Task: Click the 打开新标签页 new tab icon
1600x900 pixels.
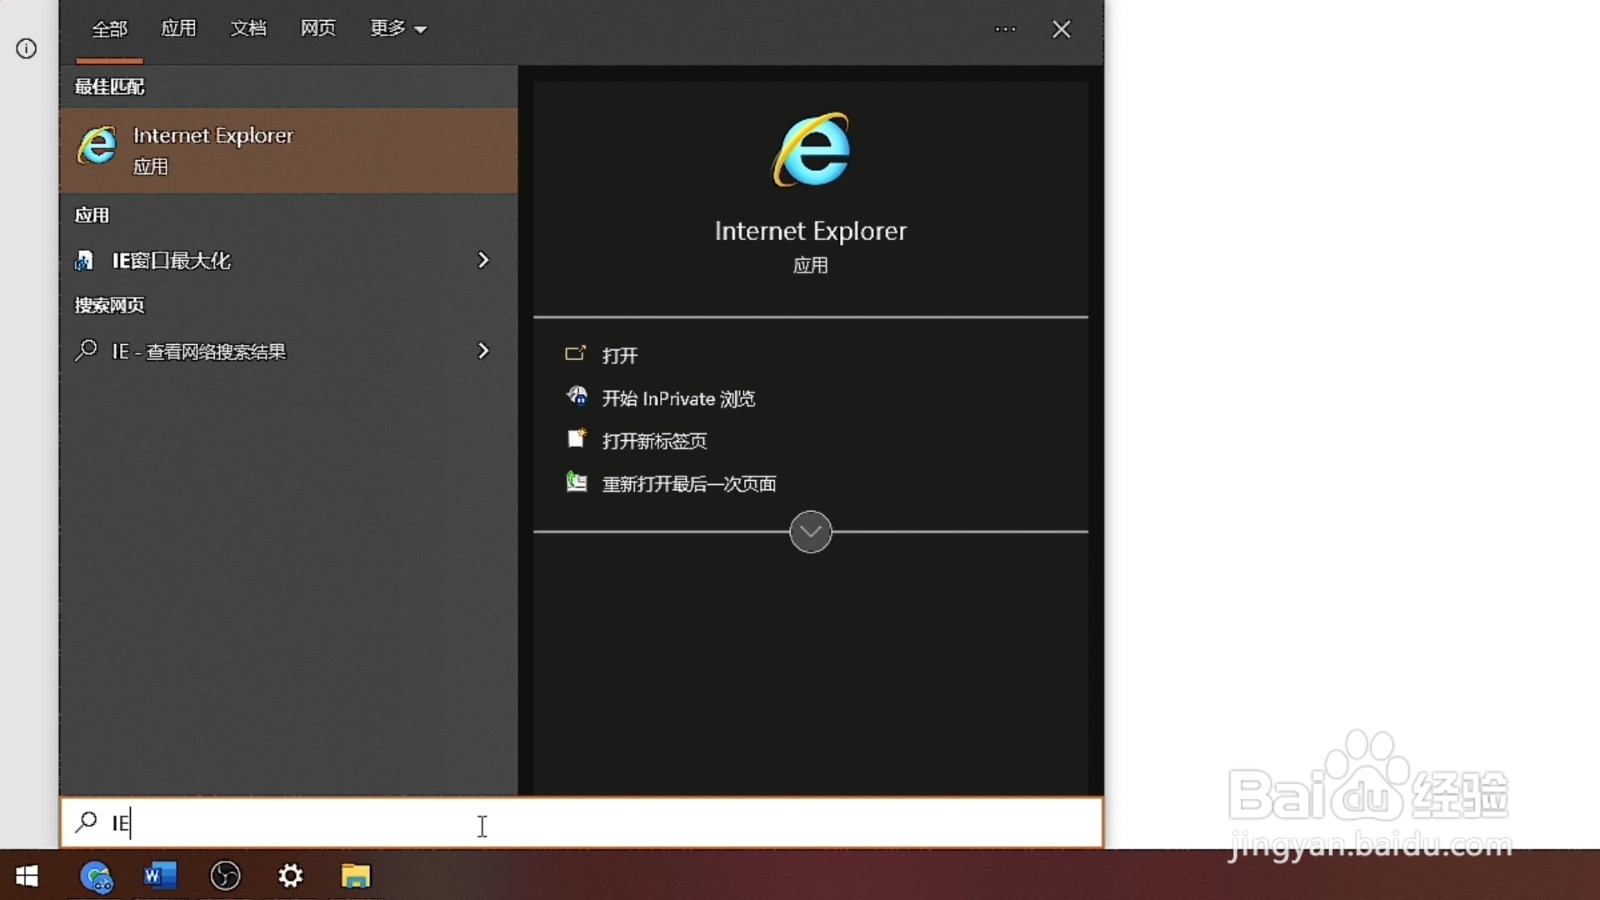Action: [x=576, y=439]
